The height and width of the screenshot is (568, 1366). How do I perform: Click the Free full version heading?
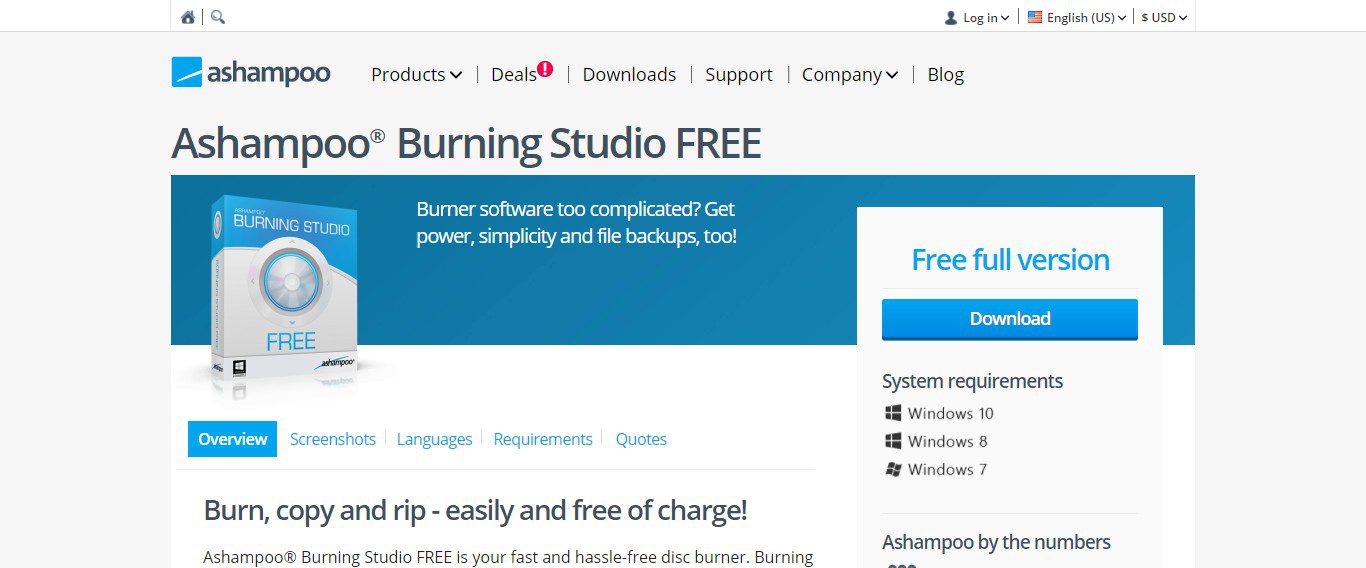click(1010, 260)
